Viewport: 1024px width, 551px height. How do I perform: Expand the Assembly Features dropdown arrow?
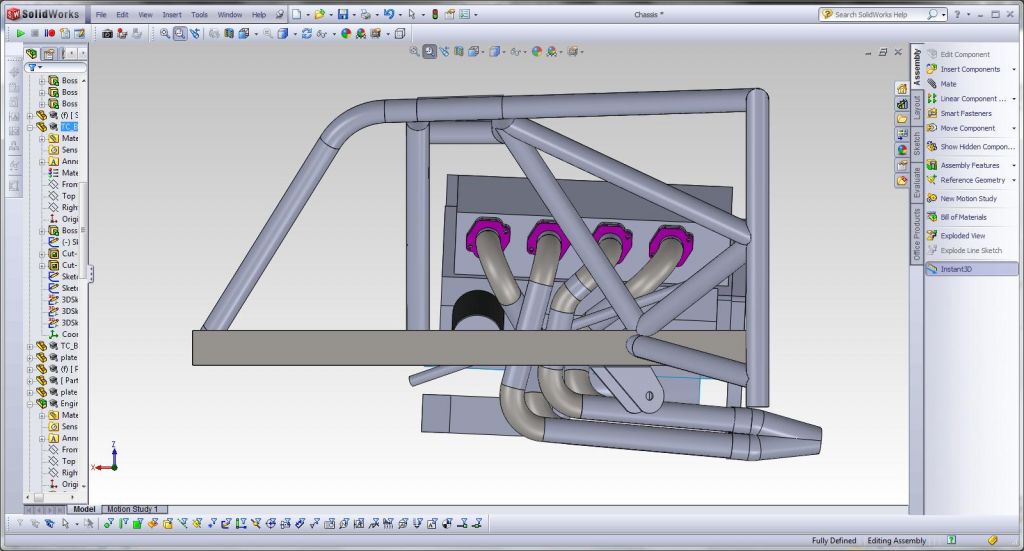1014,166
